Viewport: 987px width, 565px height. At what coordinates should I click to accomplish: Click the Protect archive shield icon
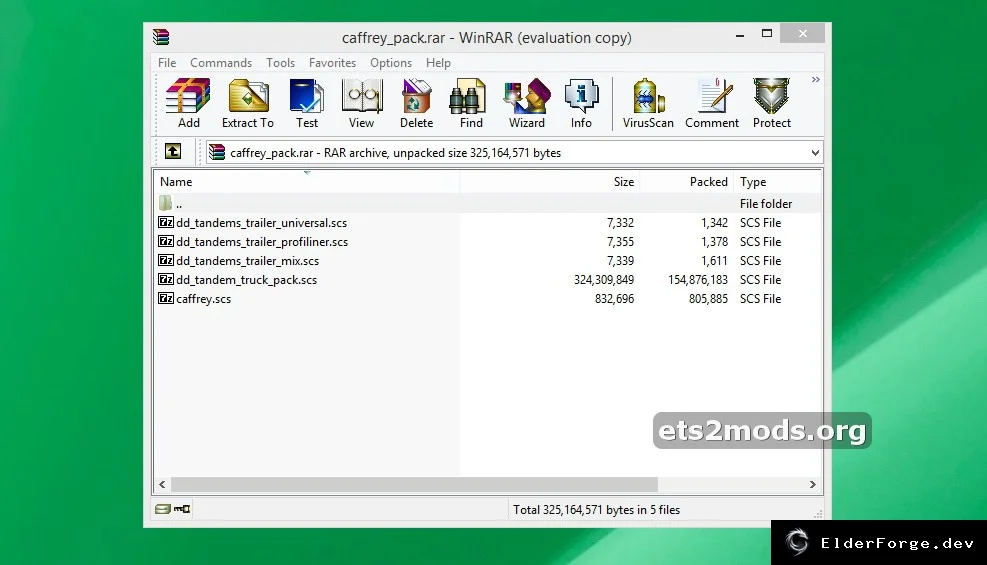click(772, 104)
